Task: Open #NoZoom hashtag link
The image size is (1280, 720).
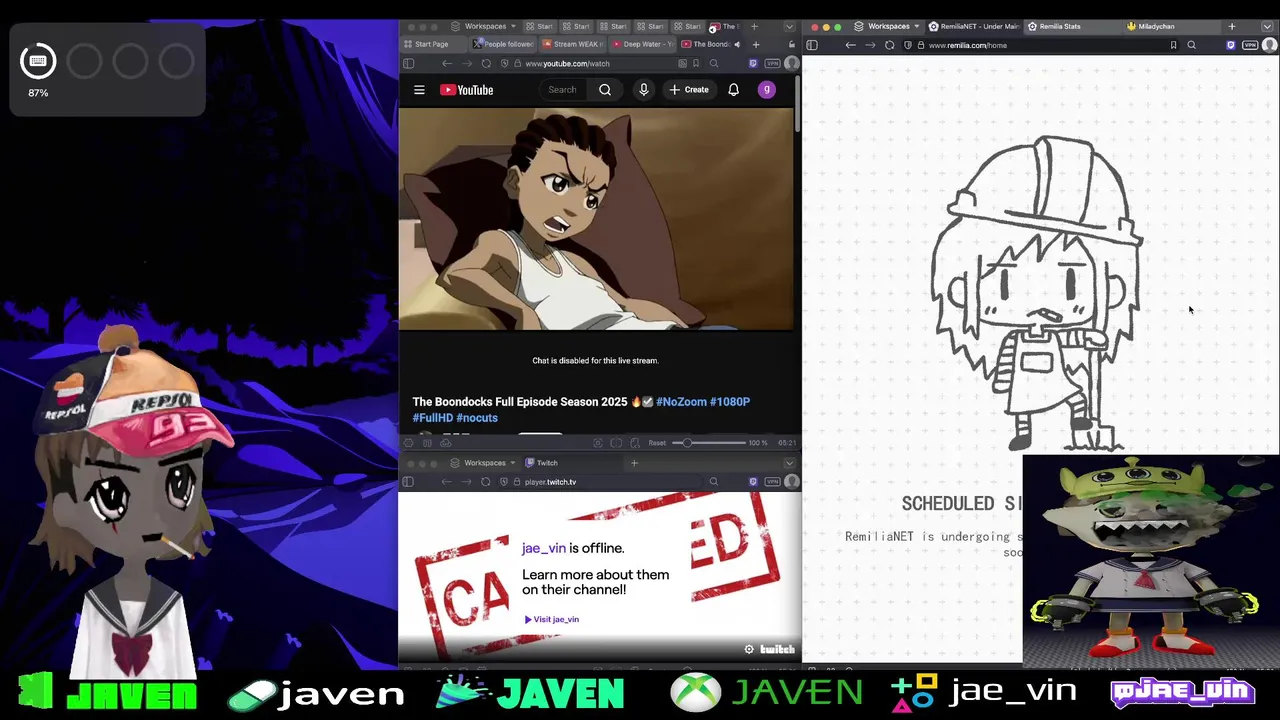Action: coord(681,402)
